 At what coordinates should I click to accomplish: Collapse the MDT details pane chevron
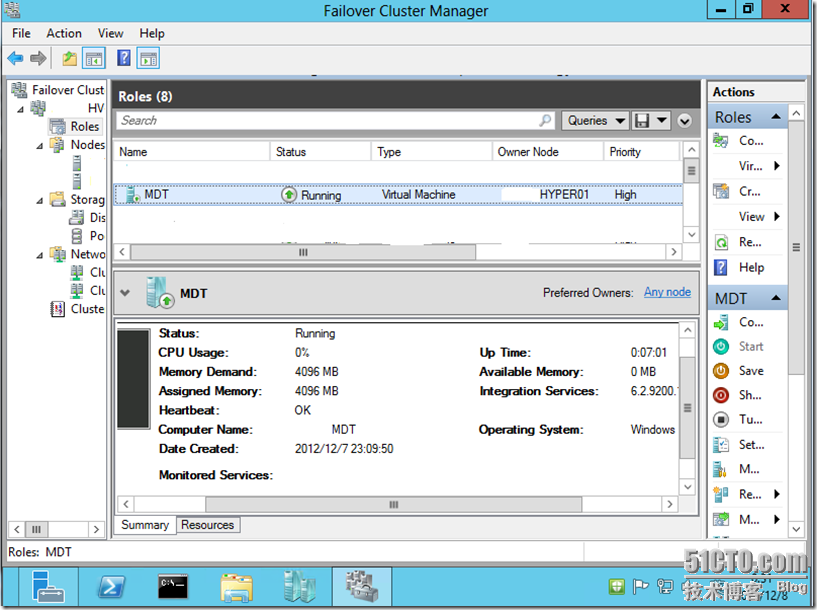click(125, 293)
